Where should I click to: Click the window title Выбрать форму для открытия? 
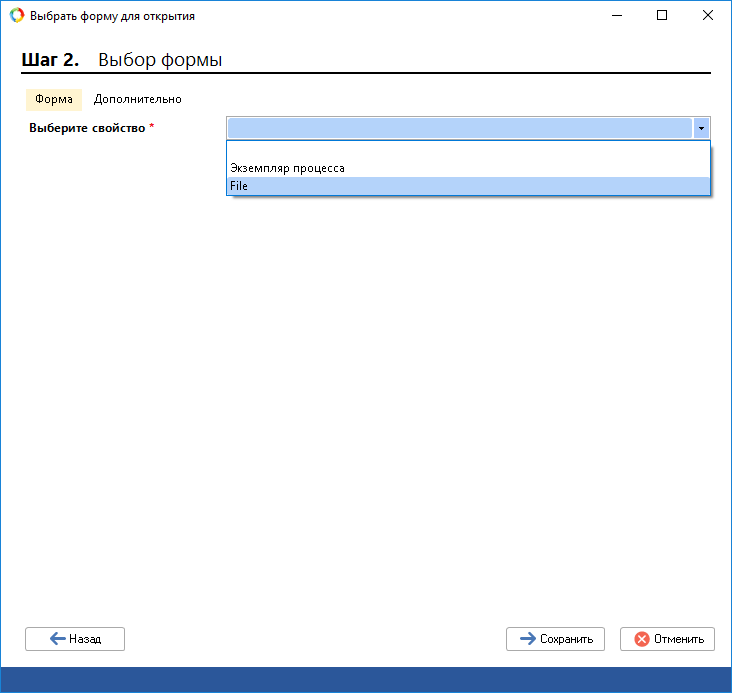[112, 16]
